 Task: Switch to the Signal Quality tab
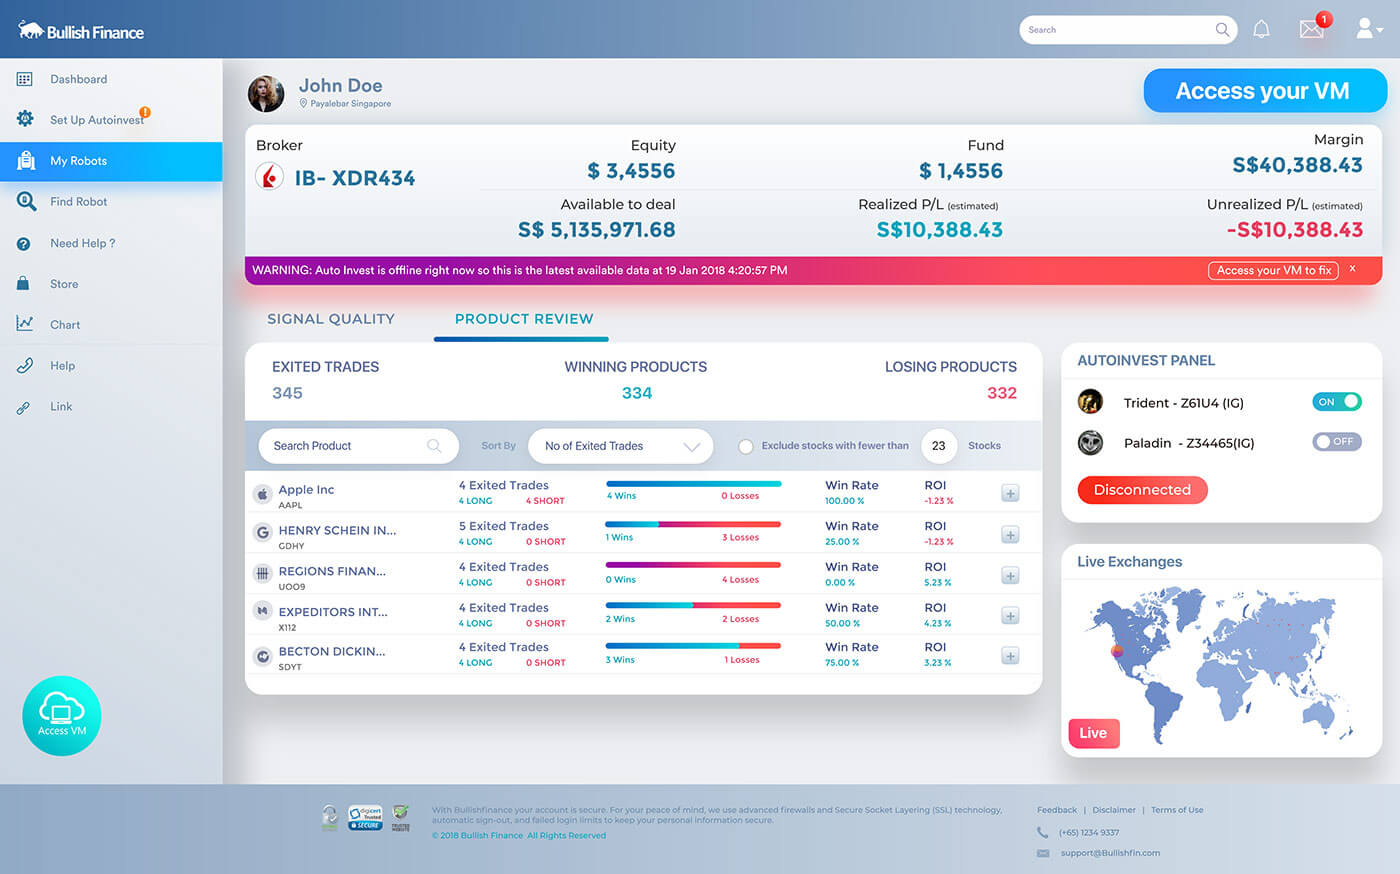(x=330, y=319)
